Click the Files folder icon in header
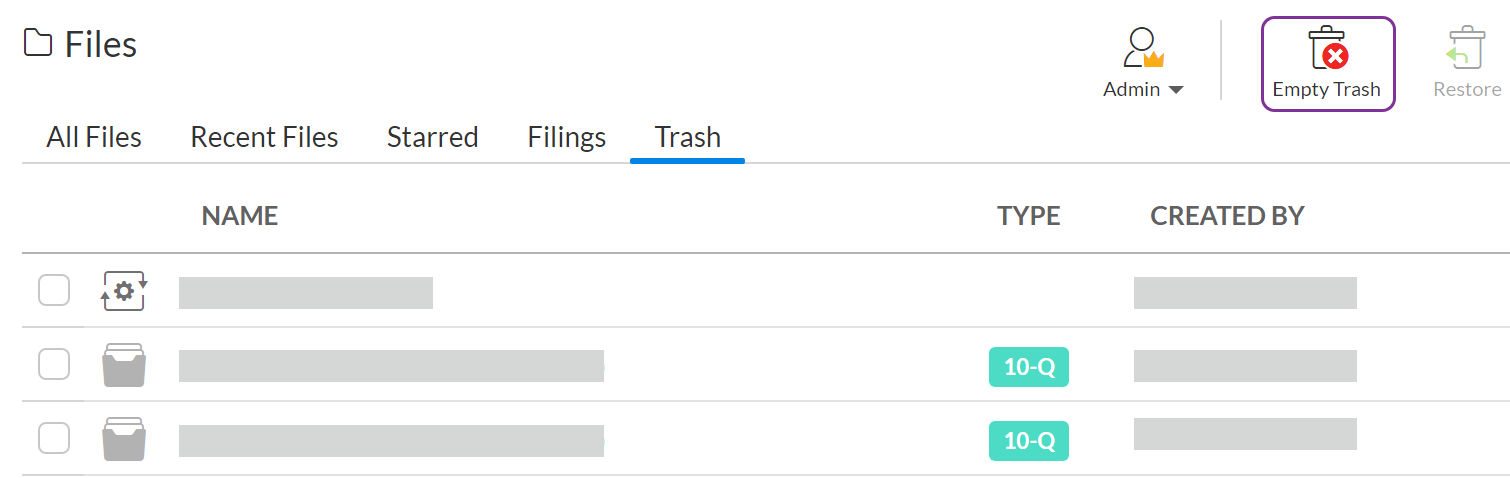 click(38, 44)
